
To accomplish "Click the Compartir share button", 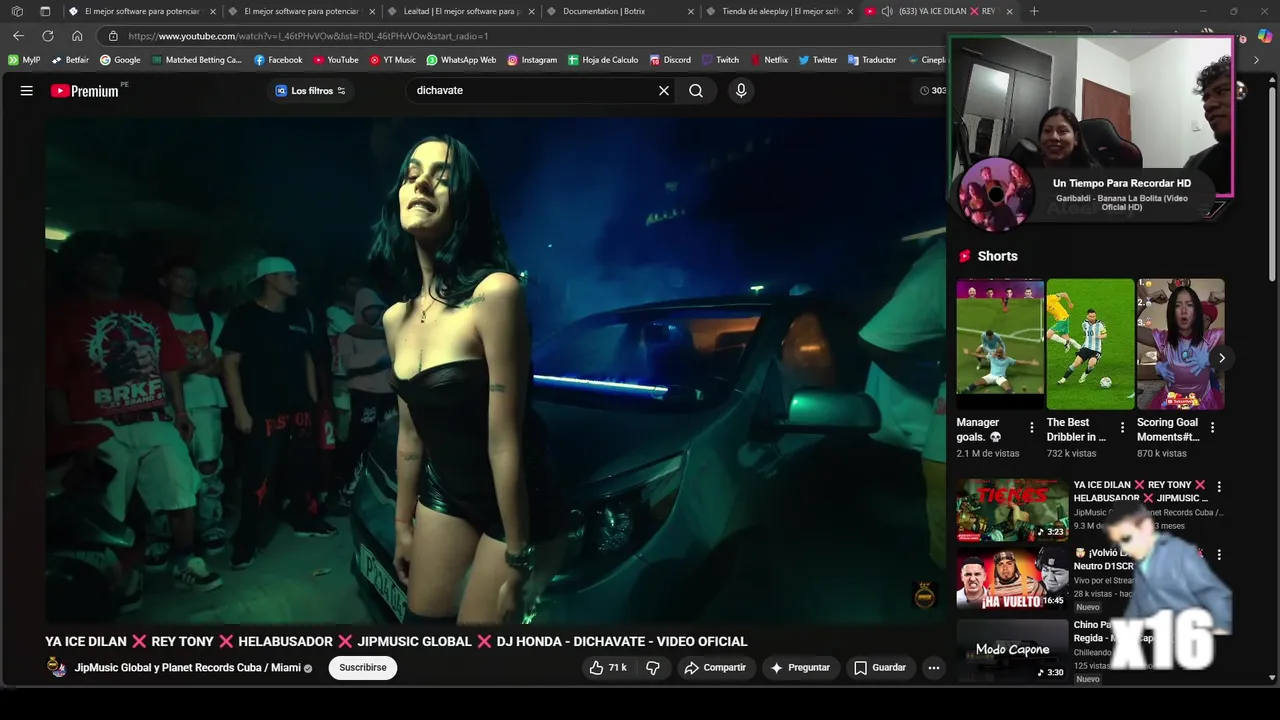I will tap(715, 667).
